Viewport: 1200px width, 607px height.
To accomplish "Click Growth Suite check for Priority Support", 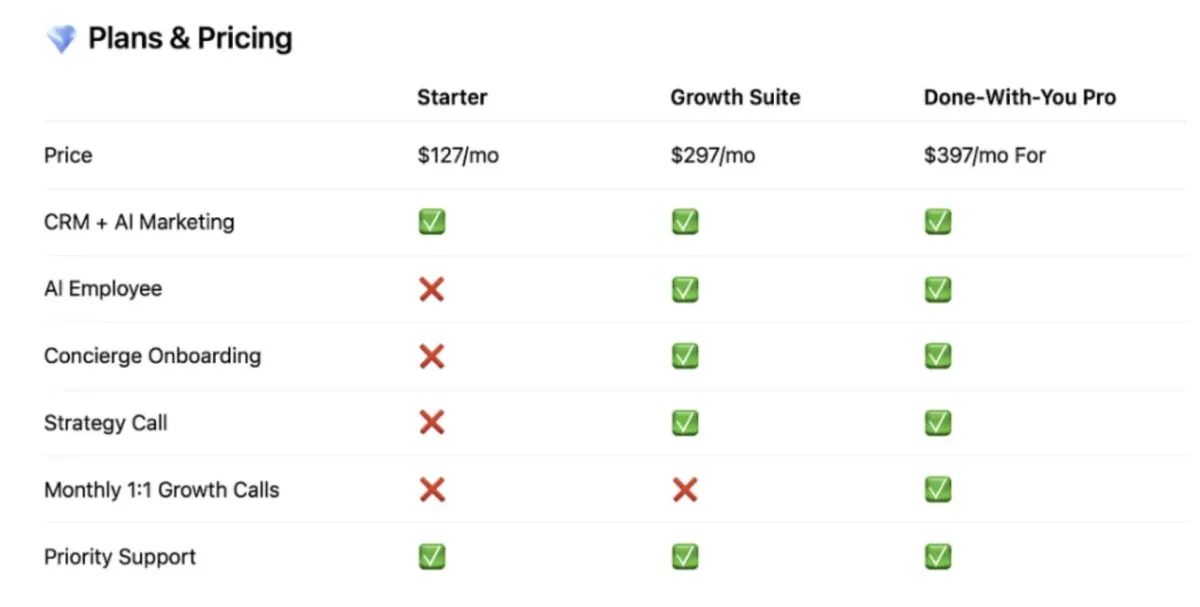I will coord(685,557).
